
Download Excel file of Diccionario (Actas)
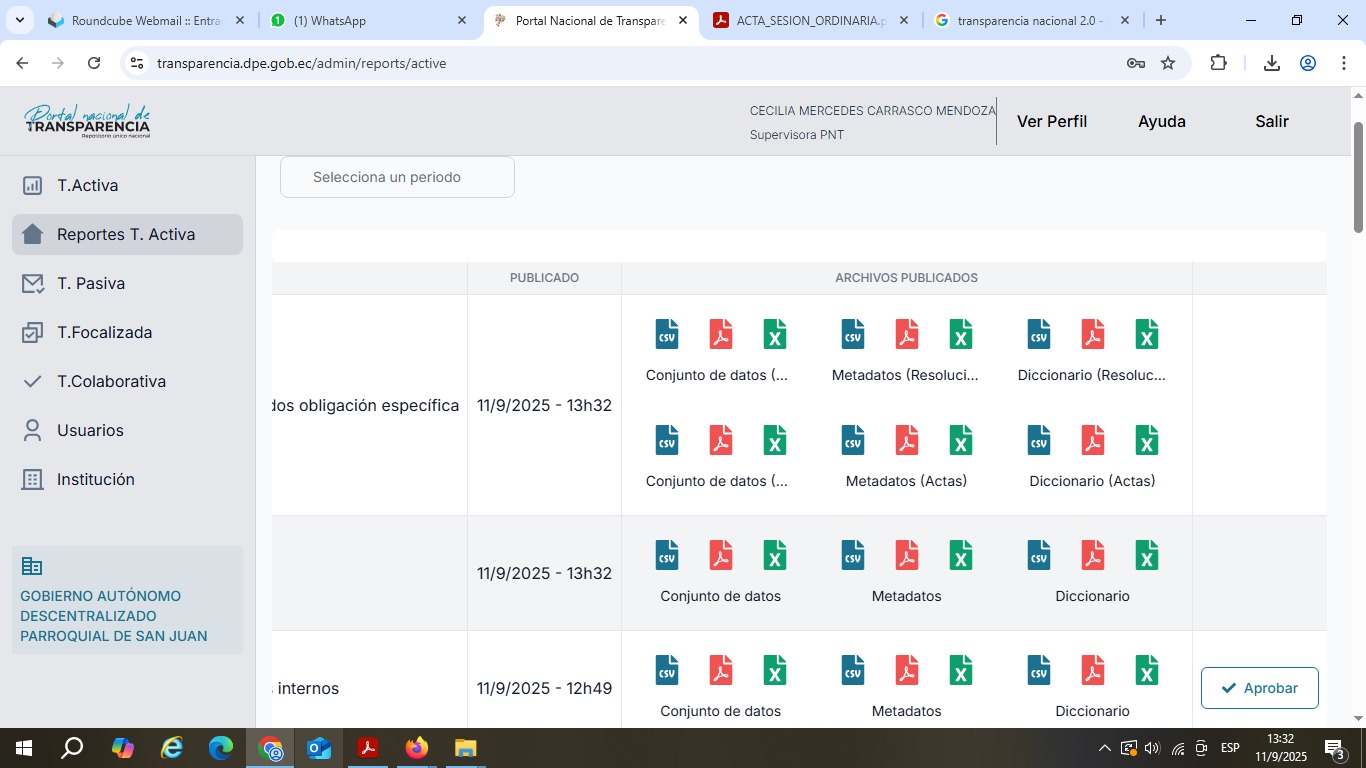(x=1147, y=440)
